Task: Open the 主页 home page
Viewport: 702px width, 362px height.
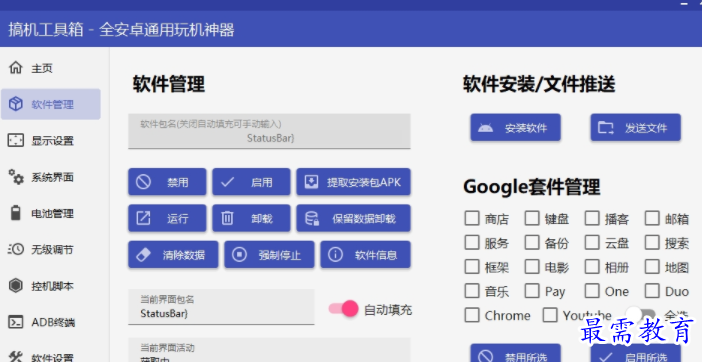Action: tap(50, 68)
